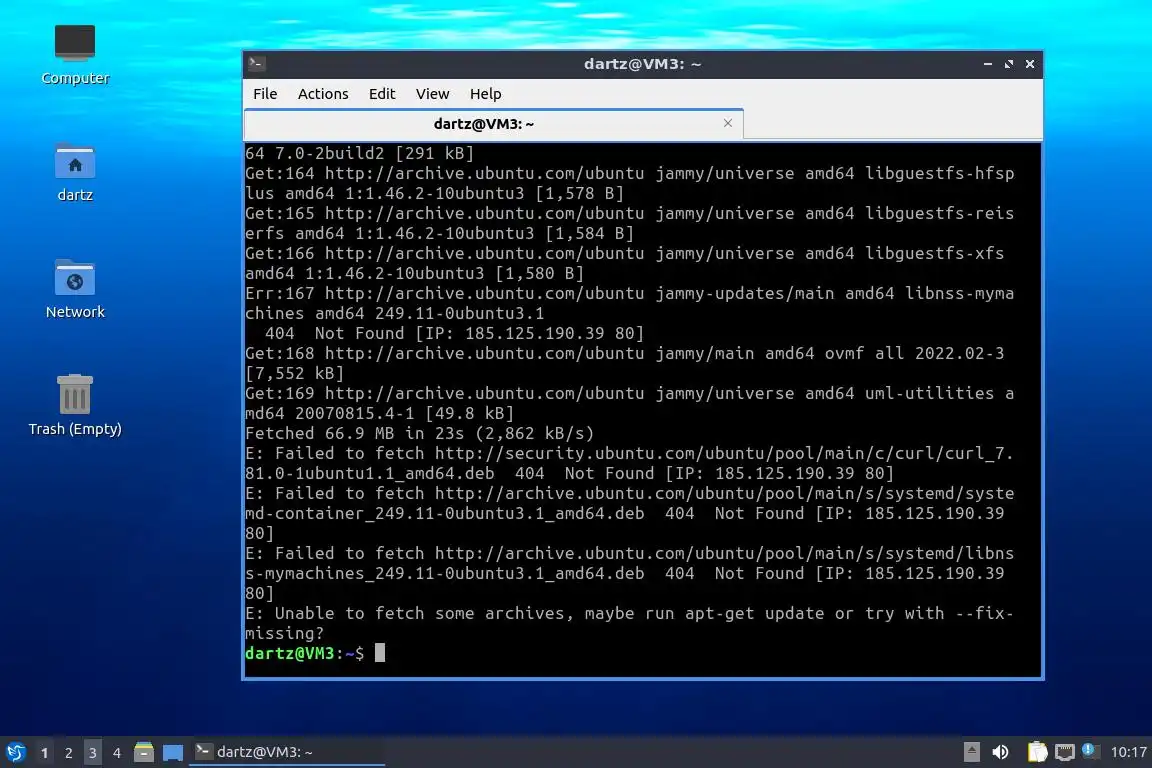Click the 'Get:164' libguestfs-hfsplus line
The height and width of the screenshot is (768, 1152).
[629, 183]
